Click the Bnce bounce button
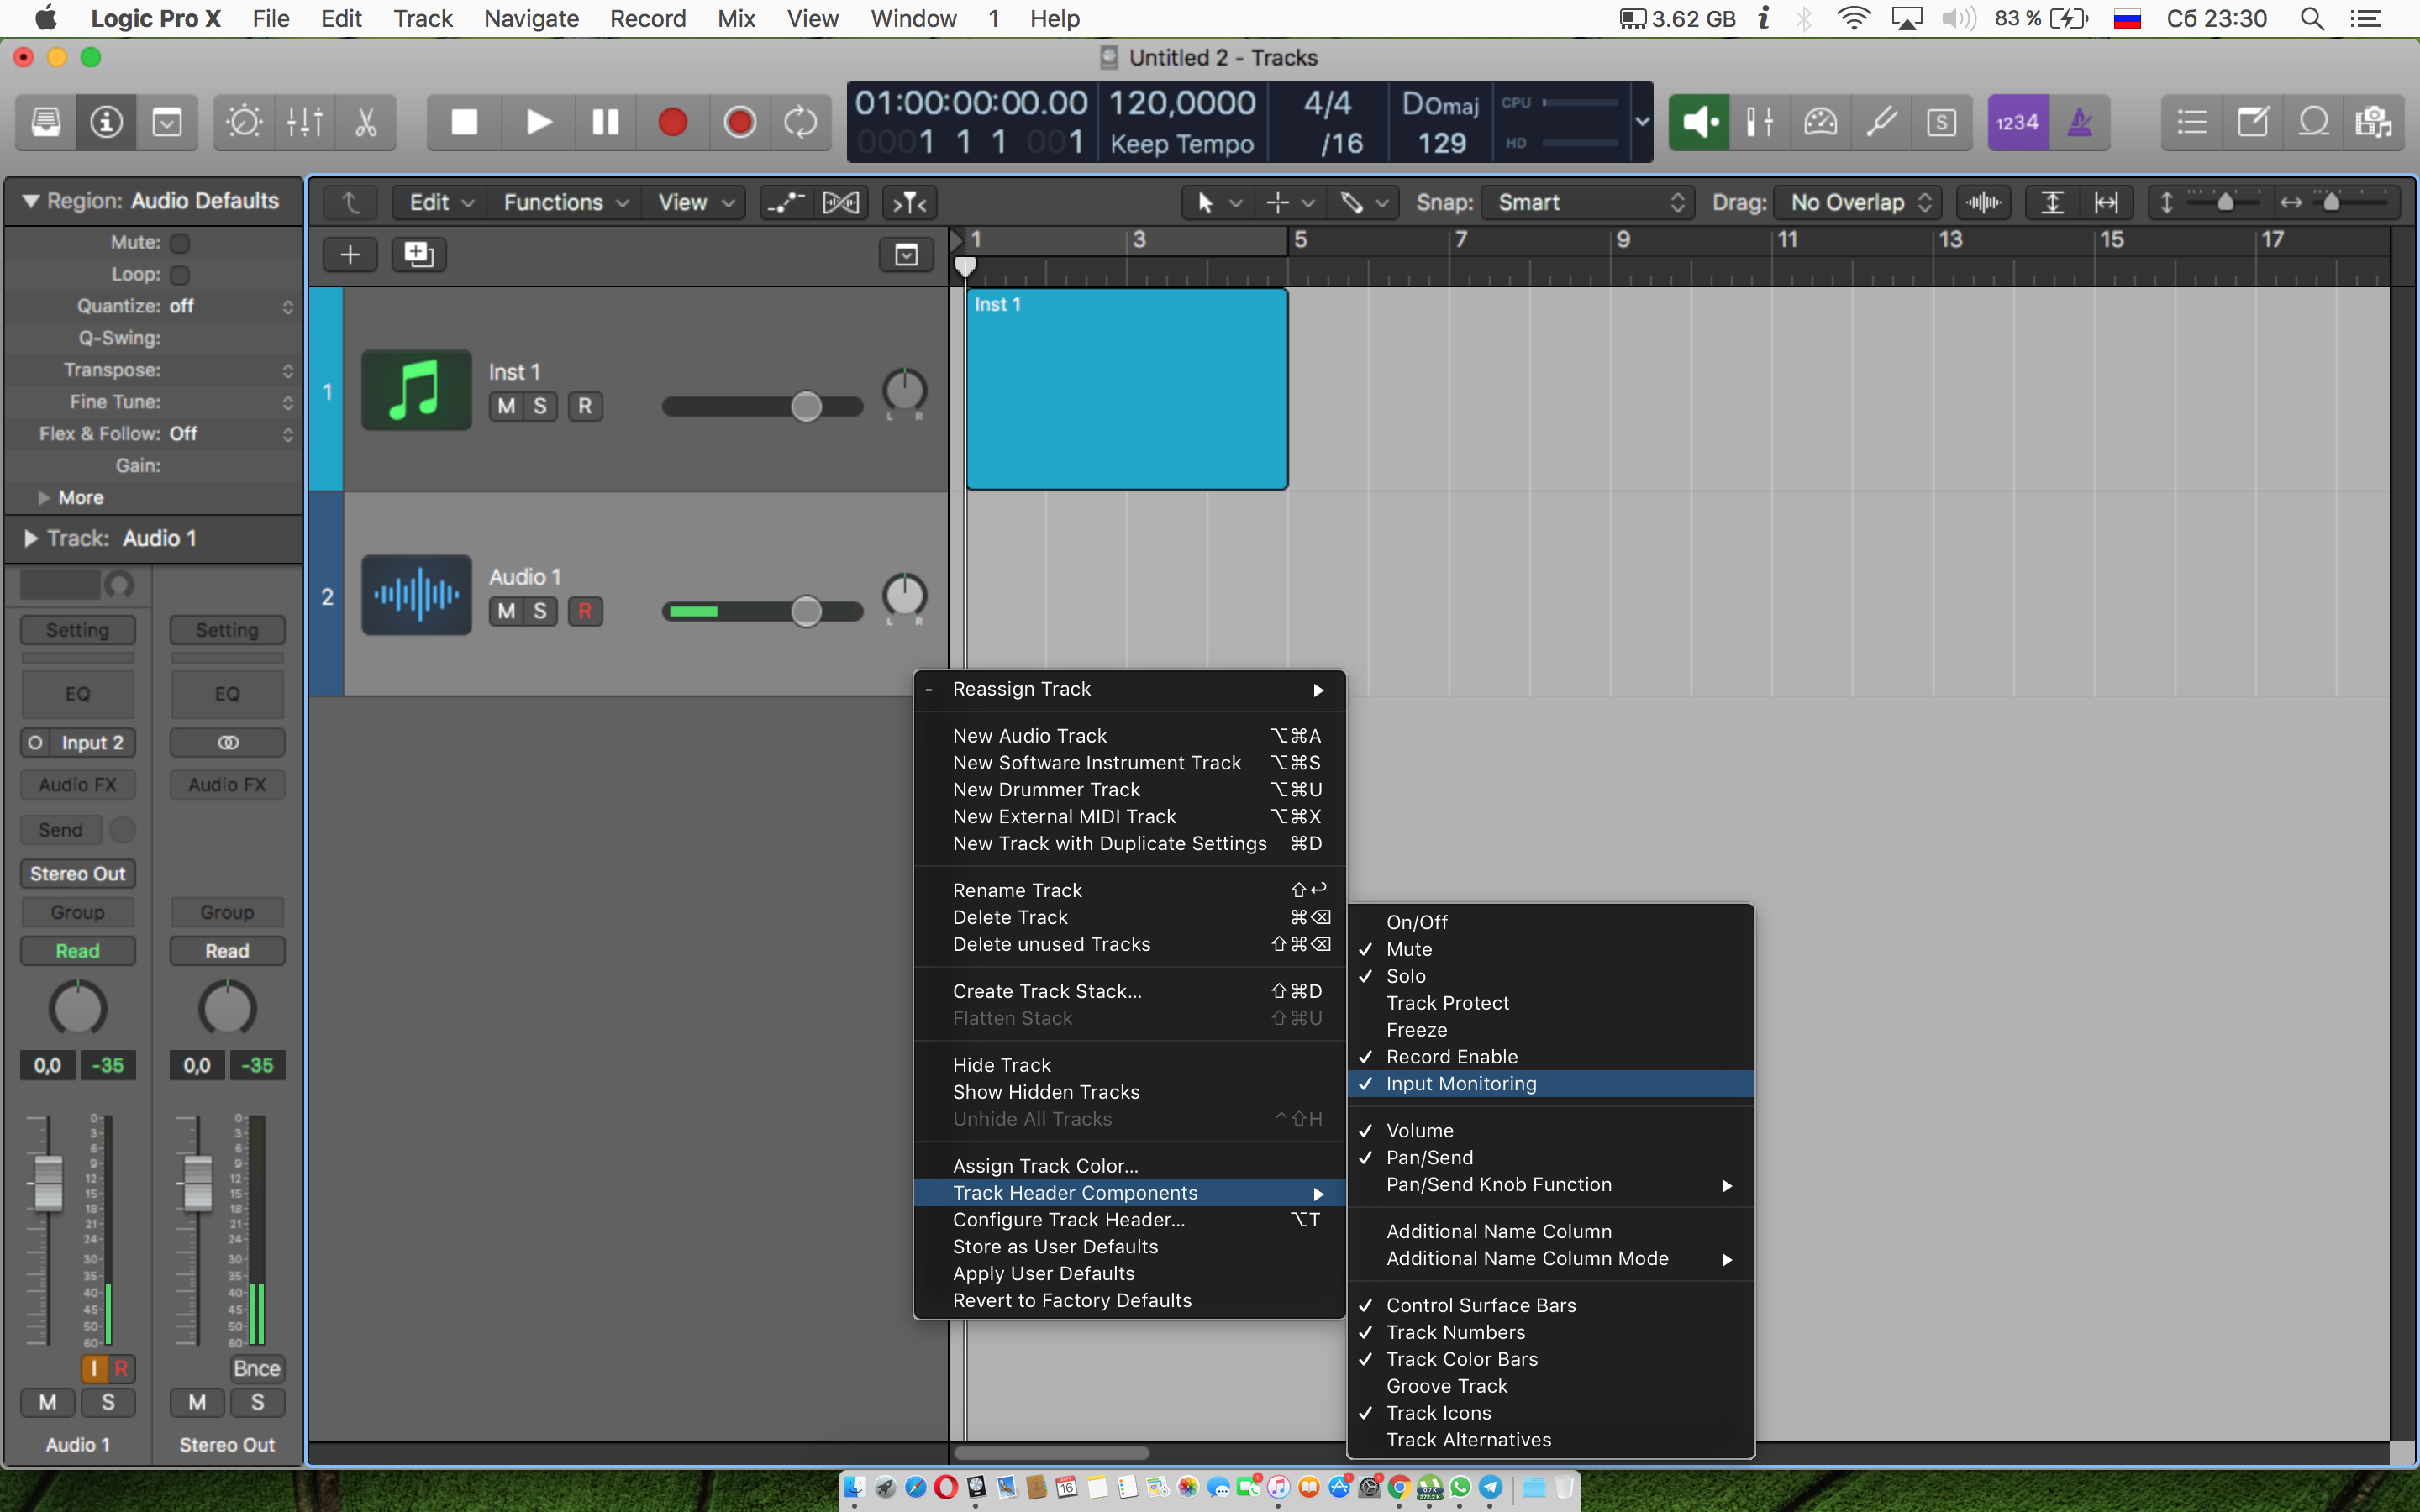This screenshot has width=2420, height=1512. [x=257, y=1368]
